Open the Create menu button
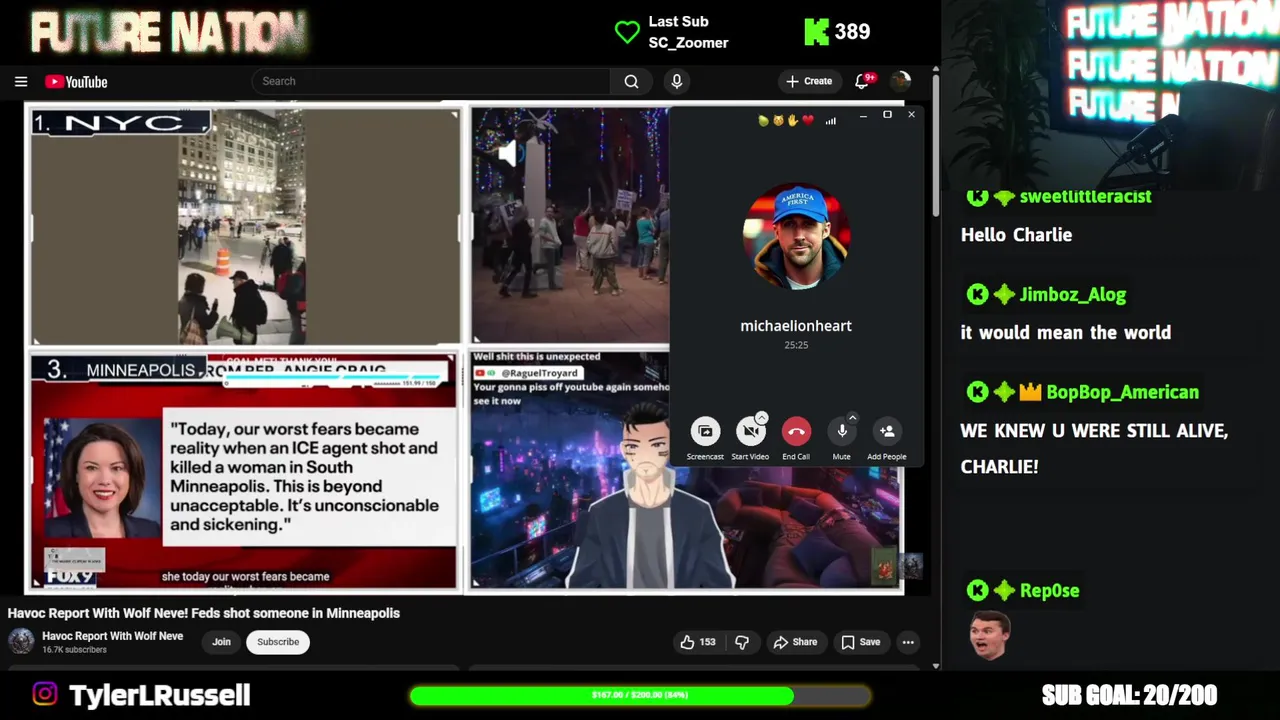Screen dimensions: 1280x720 tap(809, 81)
